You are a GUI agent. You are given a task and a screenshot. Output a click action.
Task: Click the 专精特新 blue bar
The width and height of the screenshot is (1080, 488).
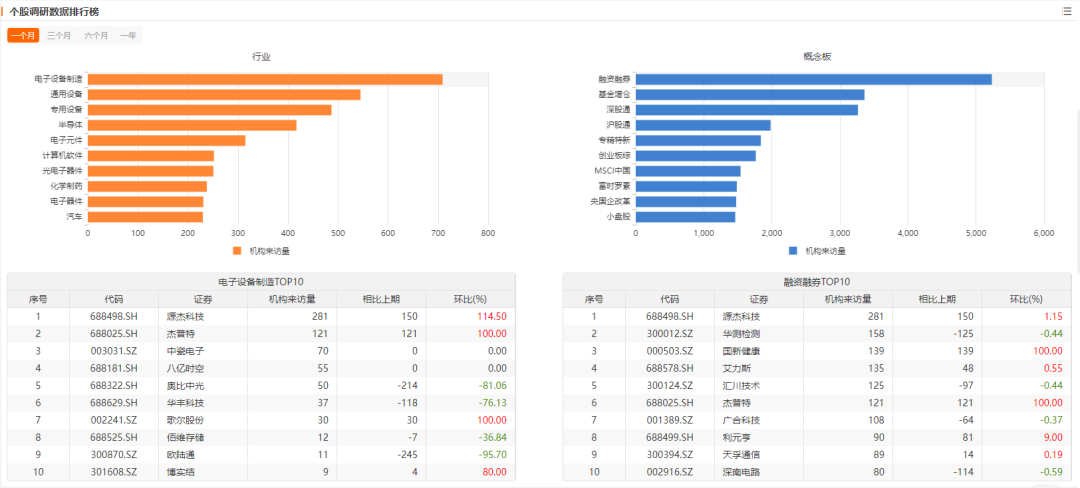[x=698, y=140]
